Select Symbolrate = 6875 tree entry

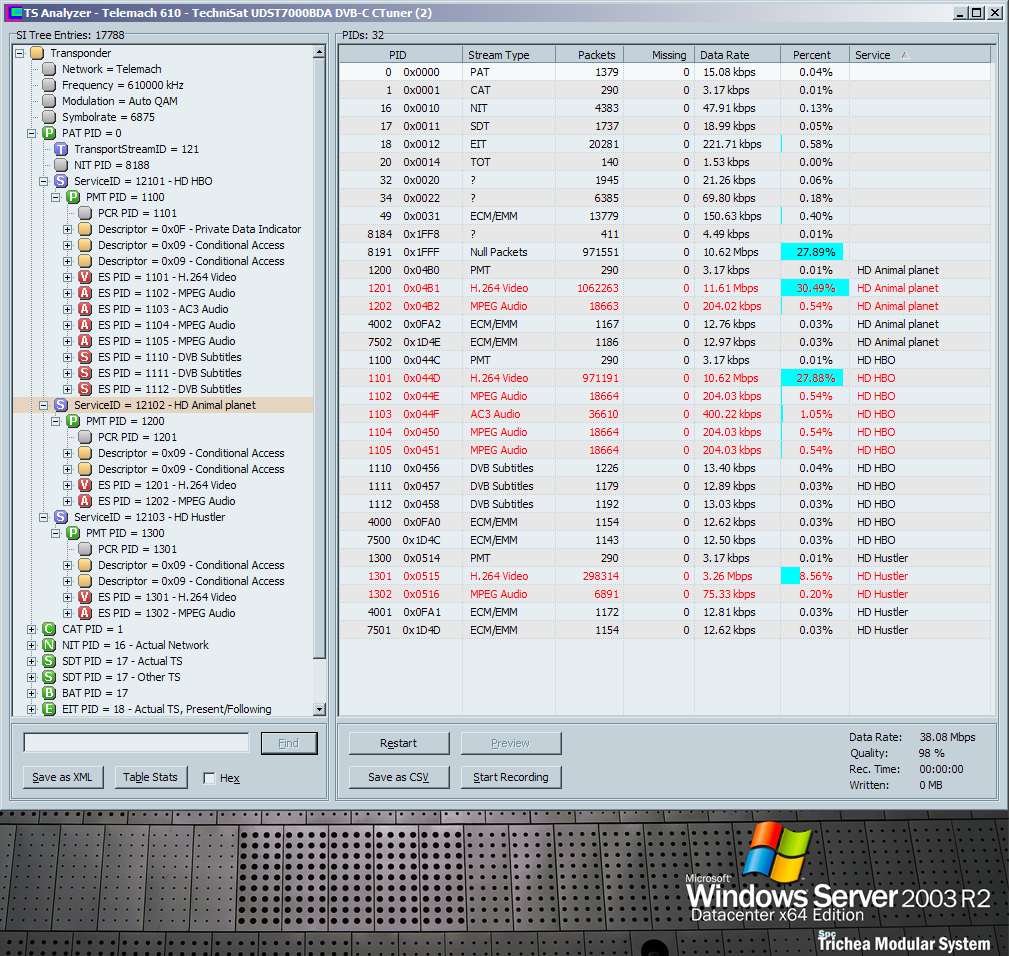point(108,117)
